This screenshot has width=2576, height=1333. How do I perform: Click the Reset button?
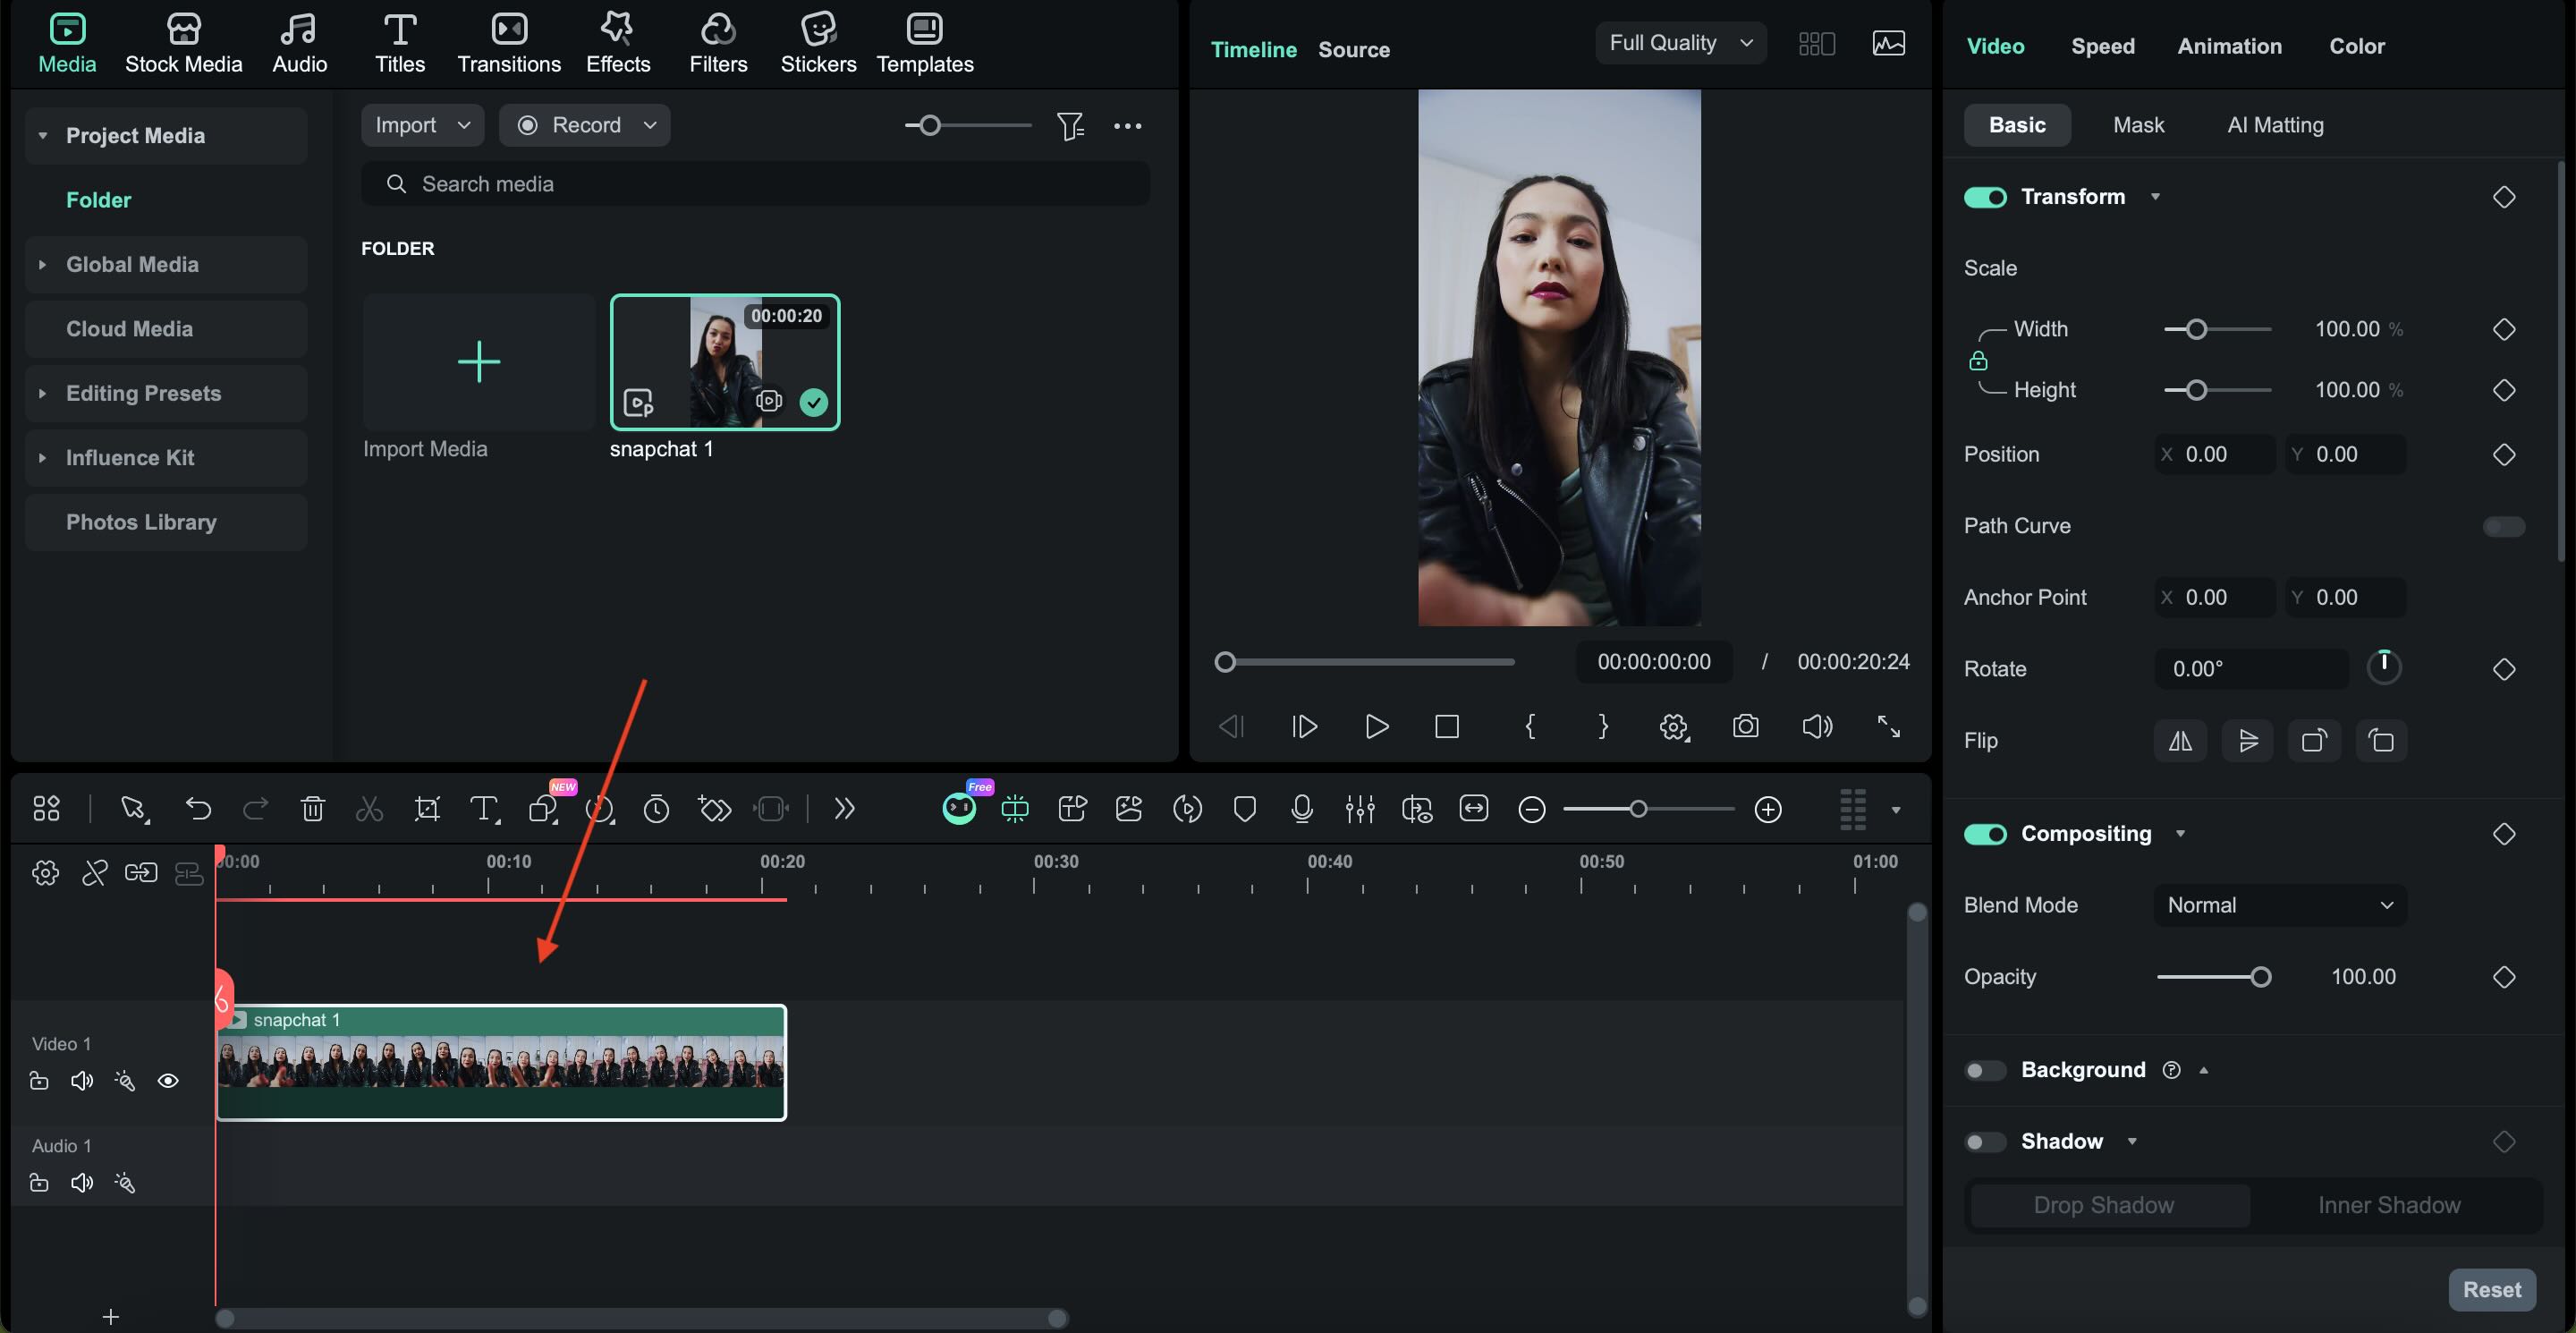pyautogui.click(x=2492, y=1289)
